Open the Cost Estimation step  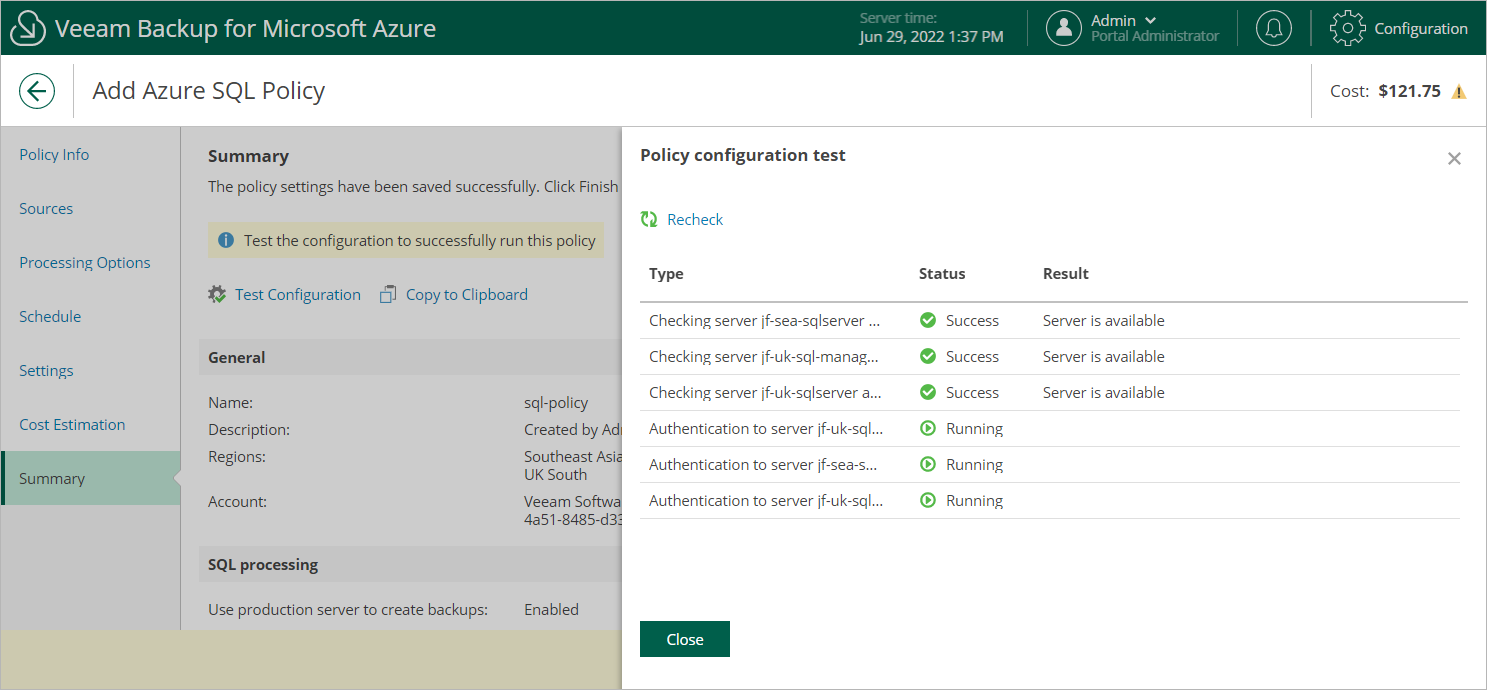click(72, 425)
